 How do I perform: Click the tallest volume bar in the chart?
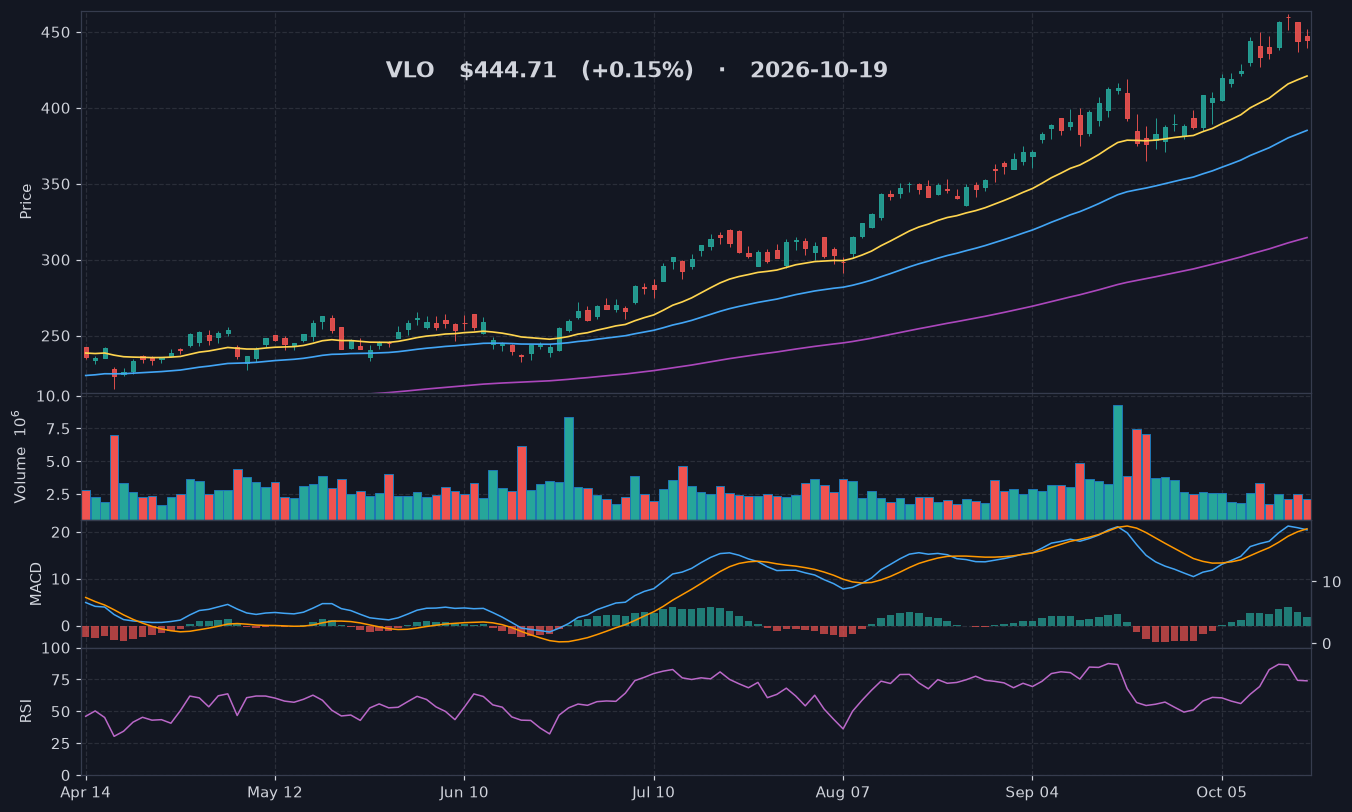click(x=1118, y=462)
